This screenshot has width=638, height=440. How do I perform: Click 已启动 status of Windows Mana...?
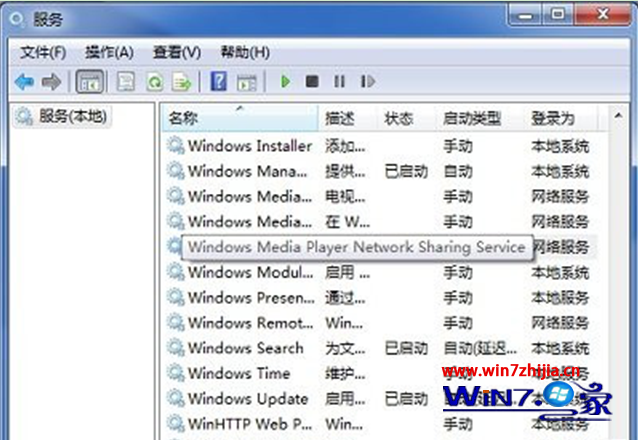[406, 171]
